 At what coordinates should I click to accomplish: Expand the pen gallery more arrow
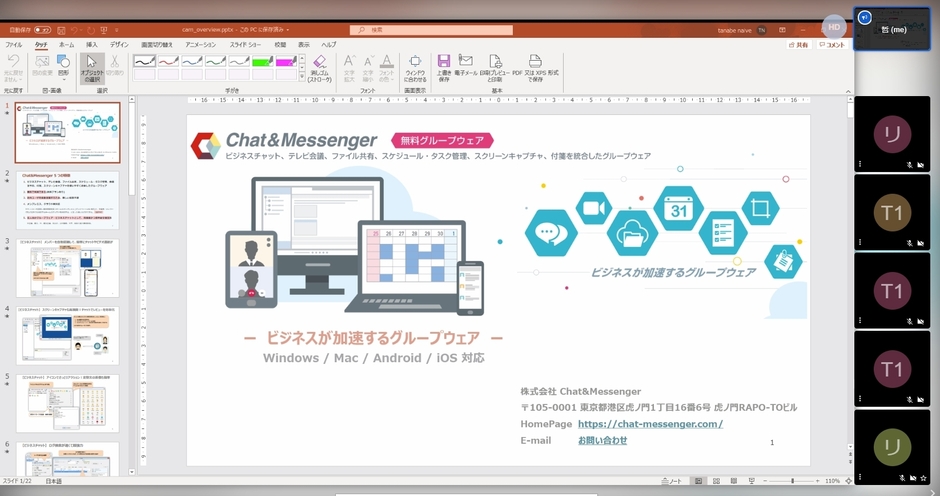coord(302,76)
